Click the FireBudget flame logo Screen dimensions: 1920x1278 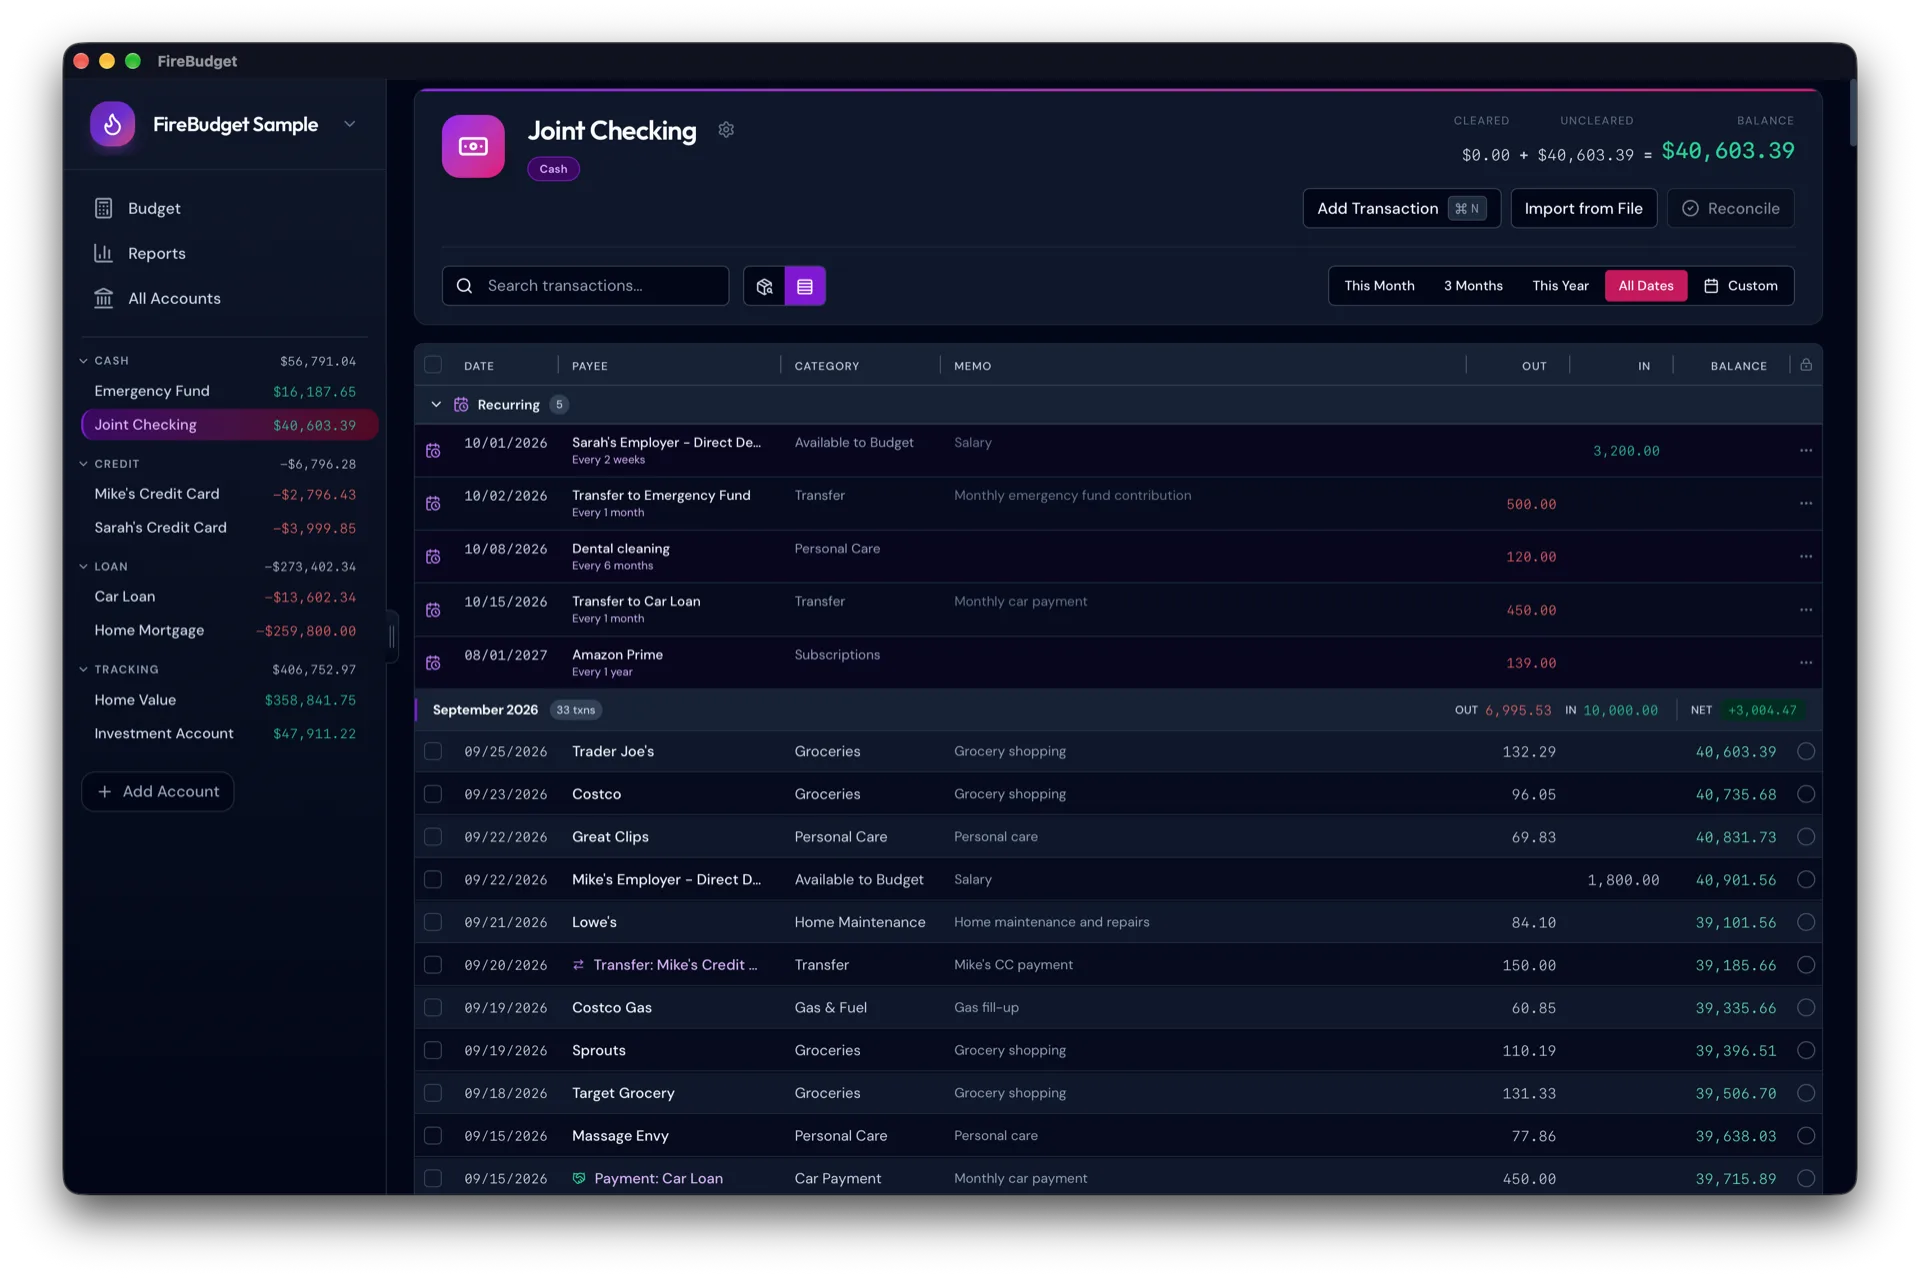[112, 124]
